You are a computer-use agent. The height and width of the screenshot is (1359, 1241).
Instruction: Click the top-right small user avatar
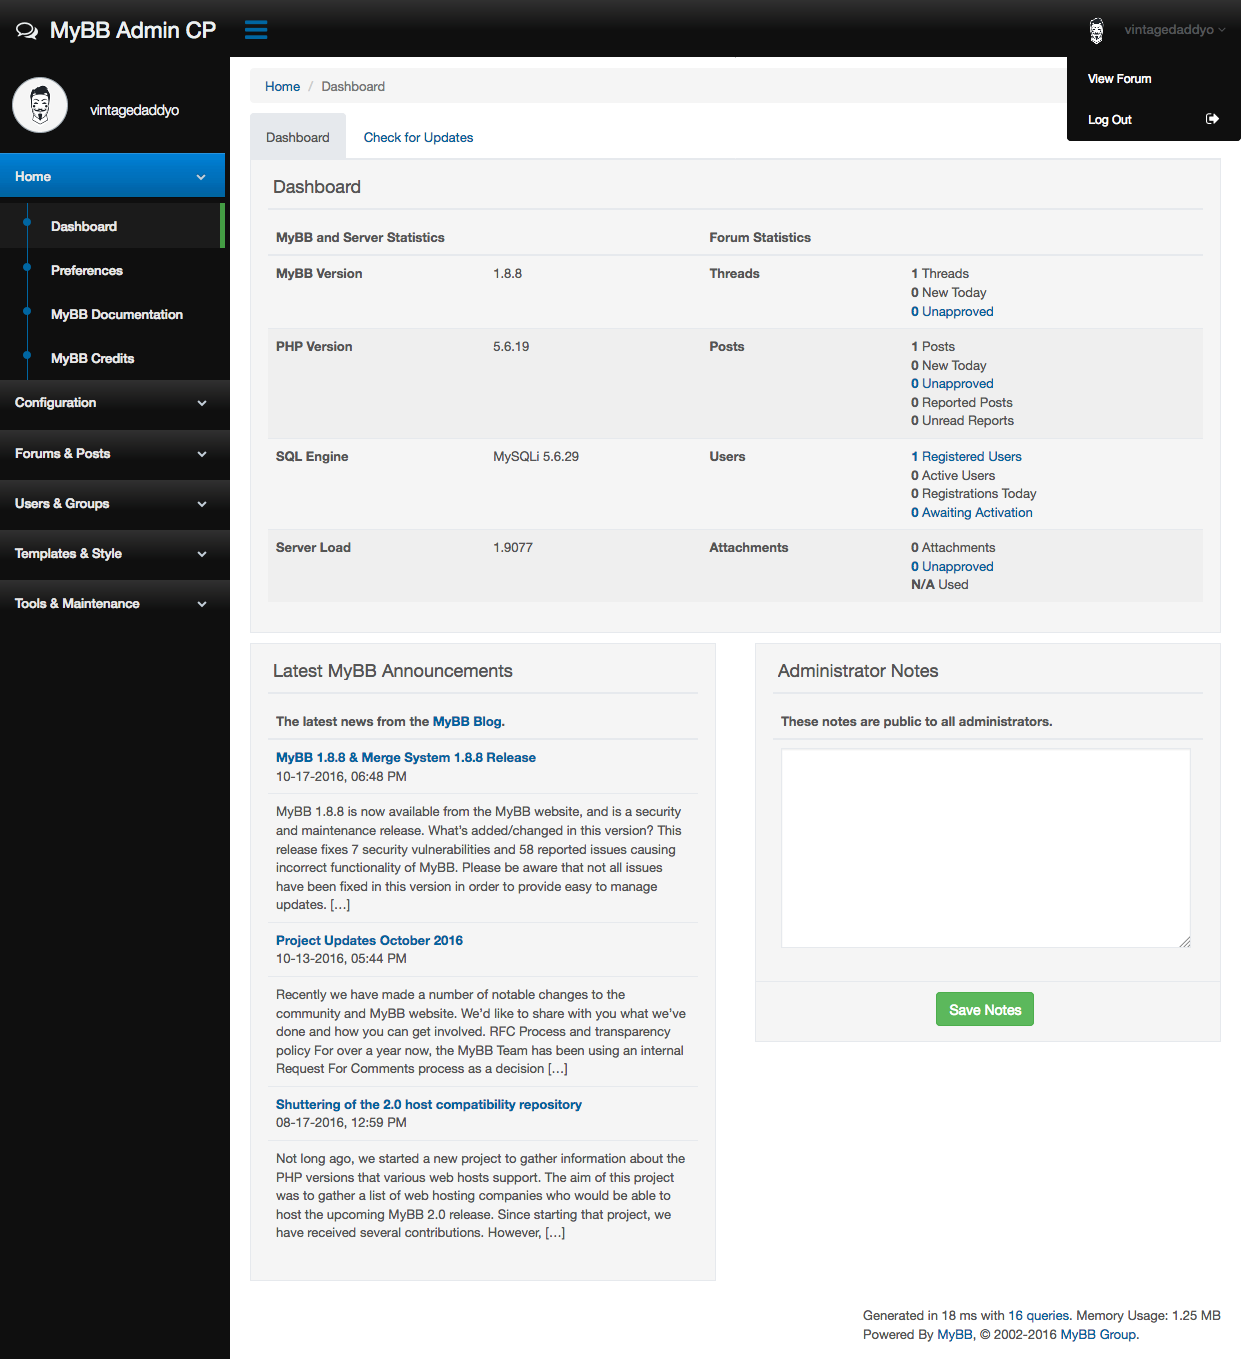point(1096,31)
